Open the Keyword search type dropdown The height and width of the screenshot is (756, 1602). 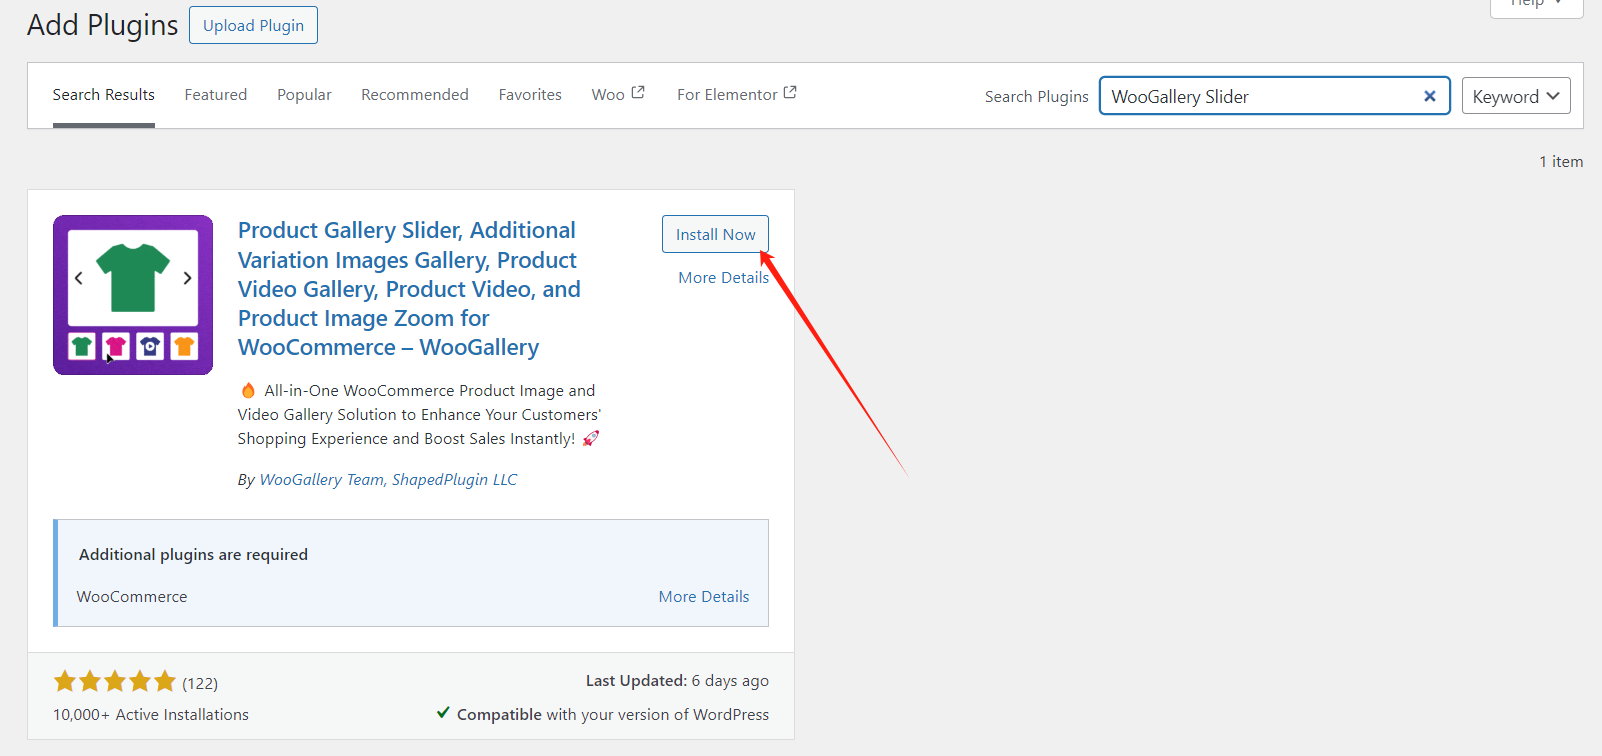pyautogui.click(x=1516, y=96)
